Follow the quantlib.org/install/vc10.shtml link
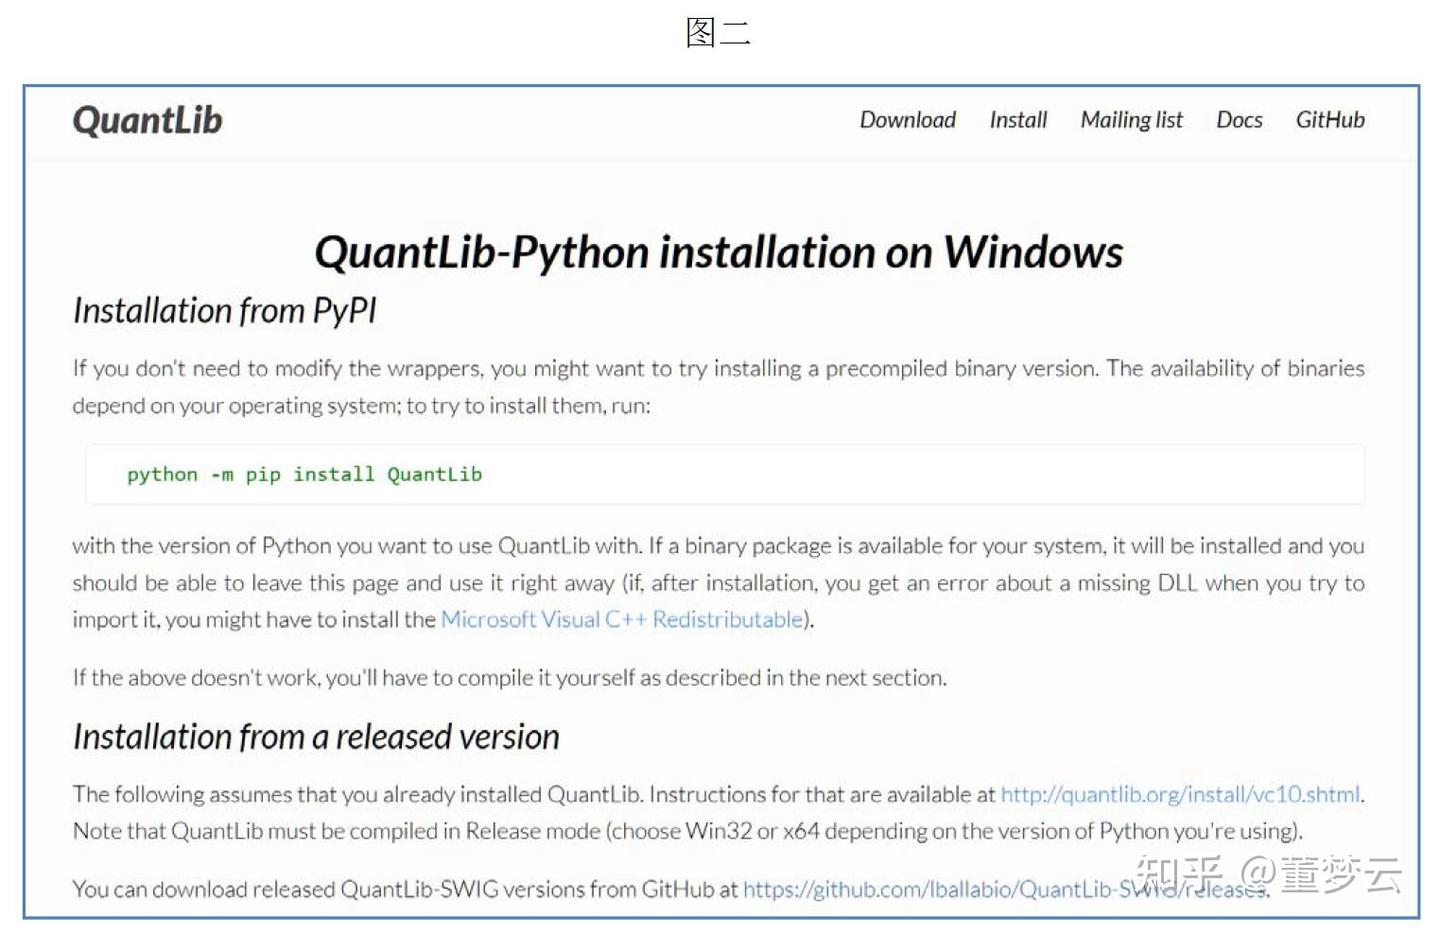 tap(1180, 795)
